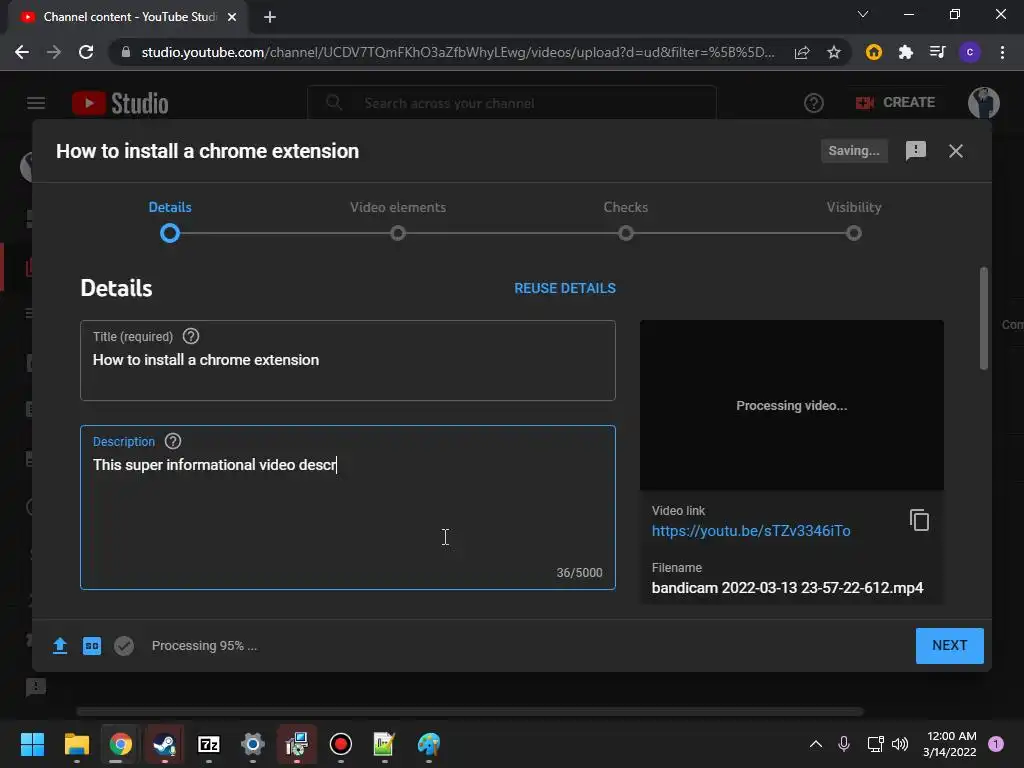The width and height of the screenshot is (1024, 768).
Task: Click into the Description text box
Action: [348, 507]
